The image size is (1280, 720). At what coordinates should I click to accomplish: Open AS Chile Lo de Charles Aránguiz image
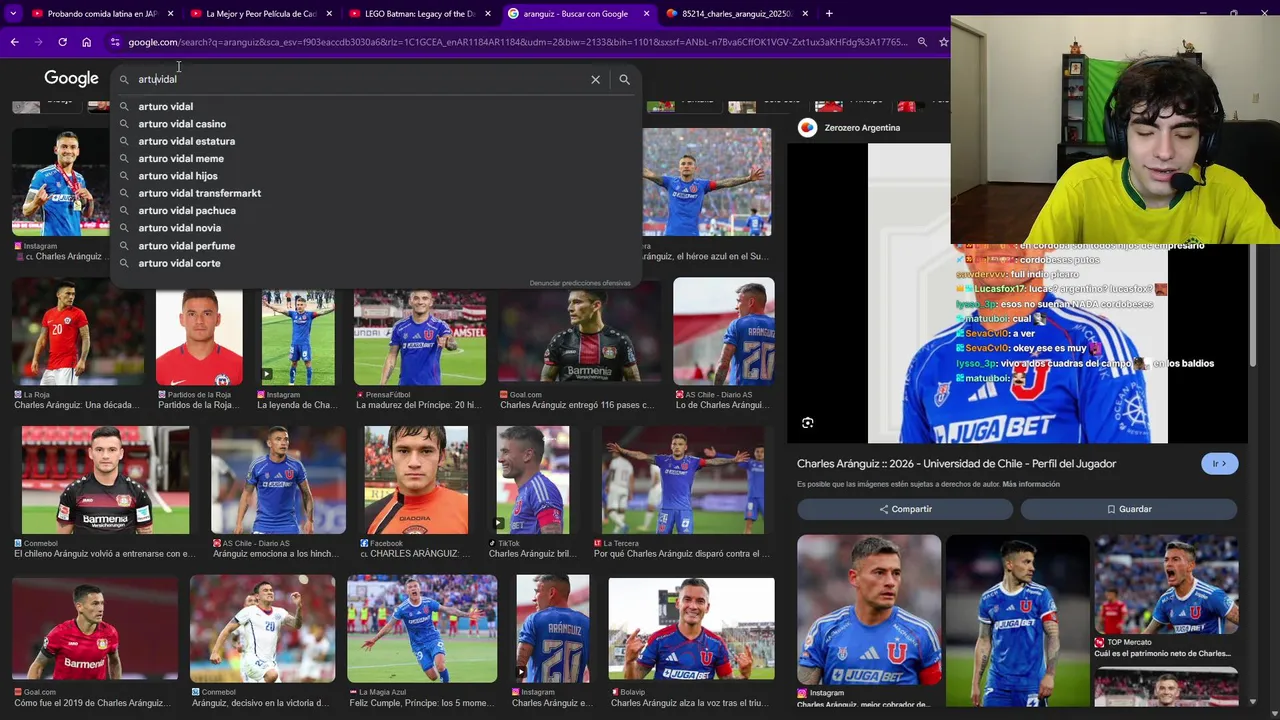click(x=724, y=331)
